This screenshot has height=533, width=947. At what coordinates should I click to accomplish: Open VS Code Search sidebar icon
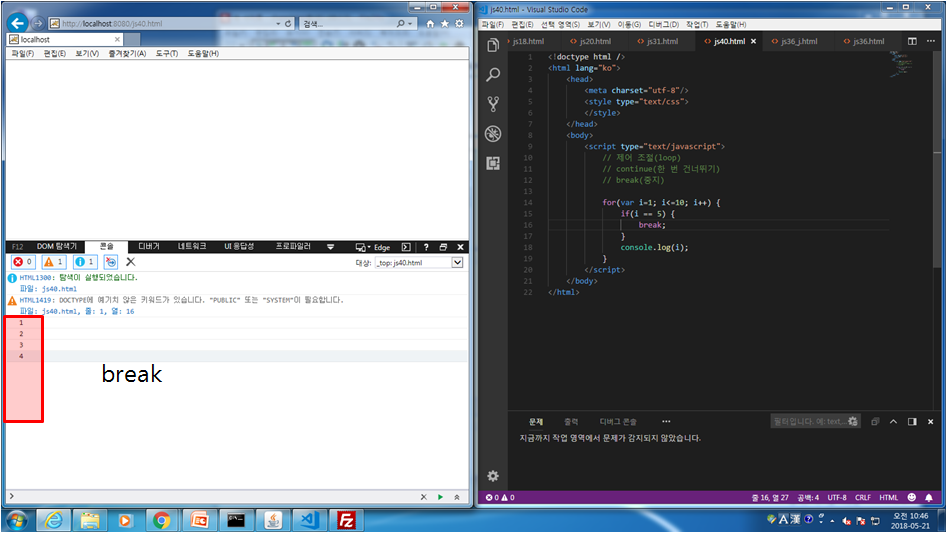coord(493,74)
